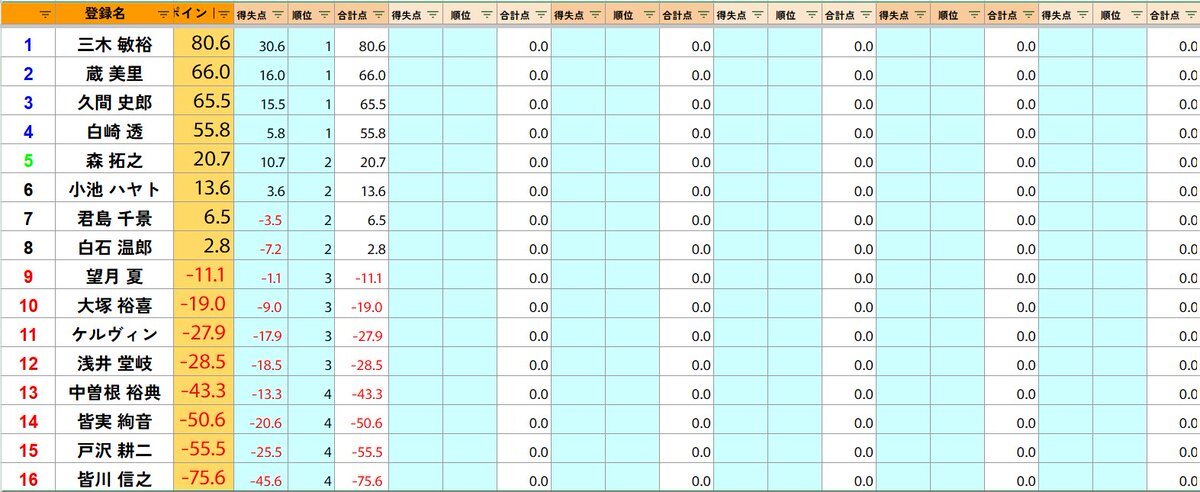Open 順位 filter next to ポイント columns
The width and height of the screenshot is (1200, 492).
tap(323, 14)
